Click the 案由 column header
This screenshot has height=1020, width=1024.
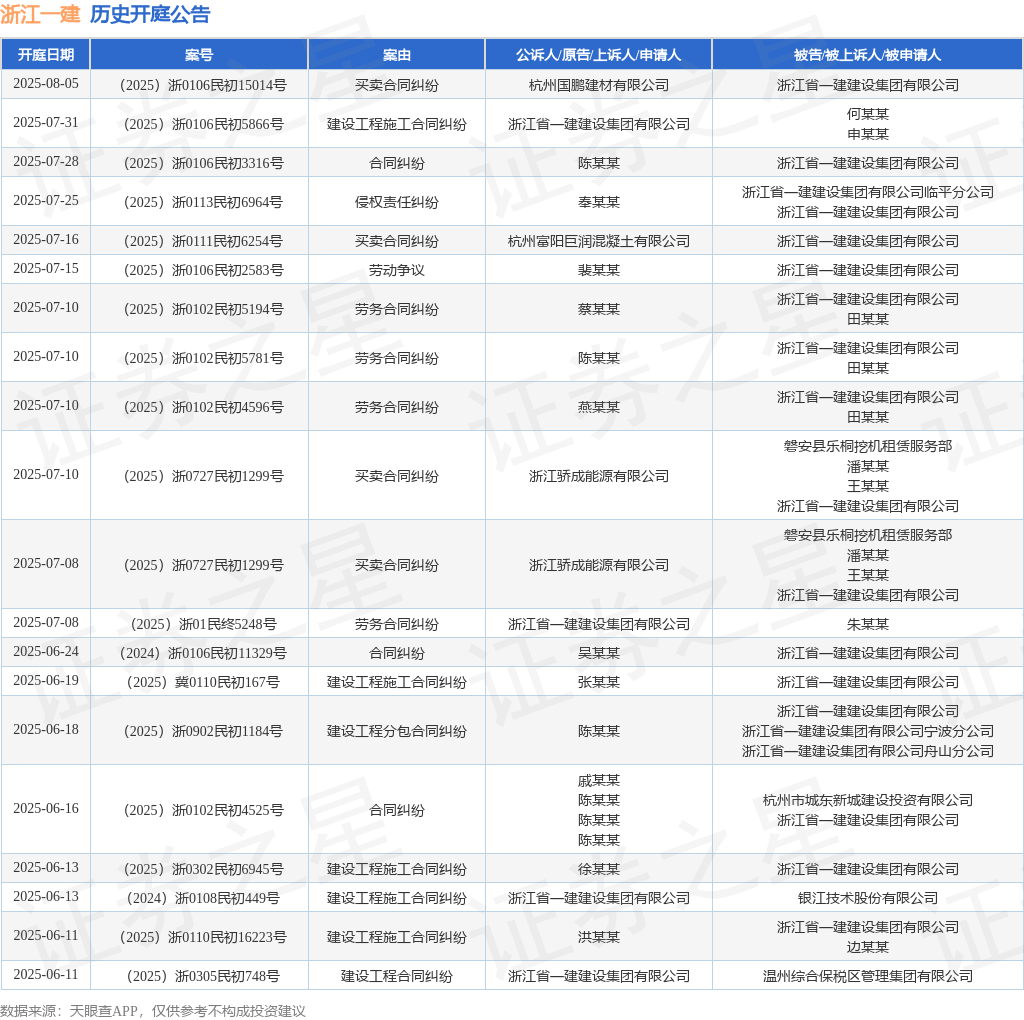pos(396,55)
